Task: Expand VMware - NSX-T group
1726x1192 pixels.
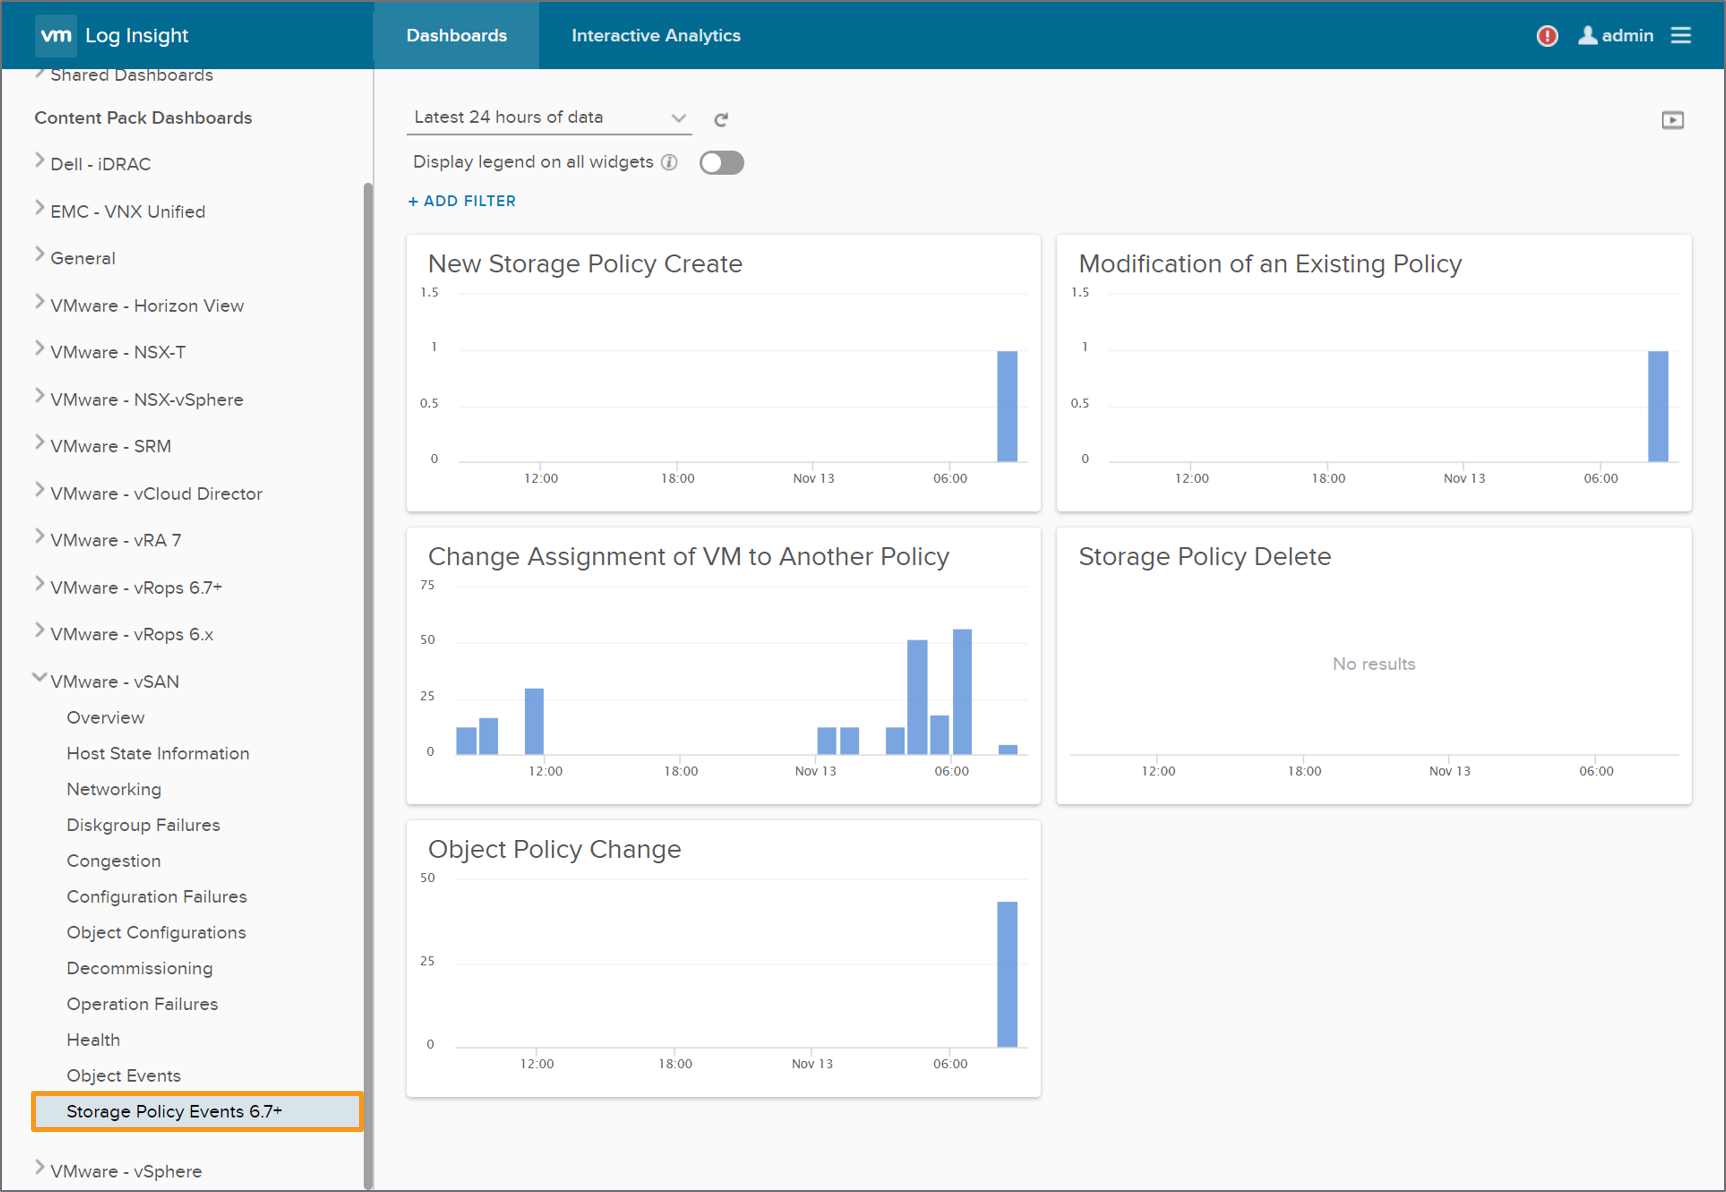Action: pyautogui.click(x=40, y=349)
